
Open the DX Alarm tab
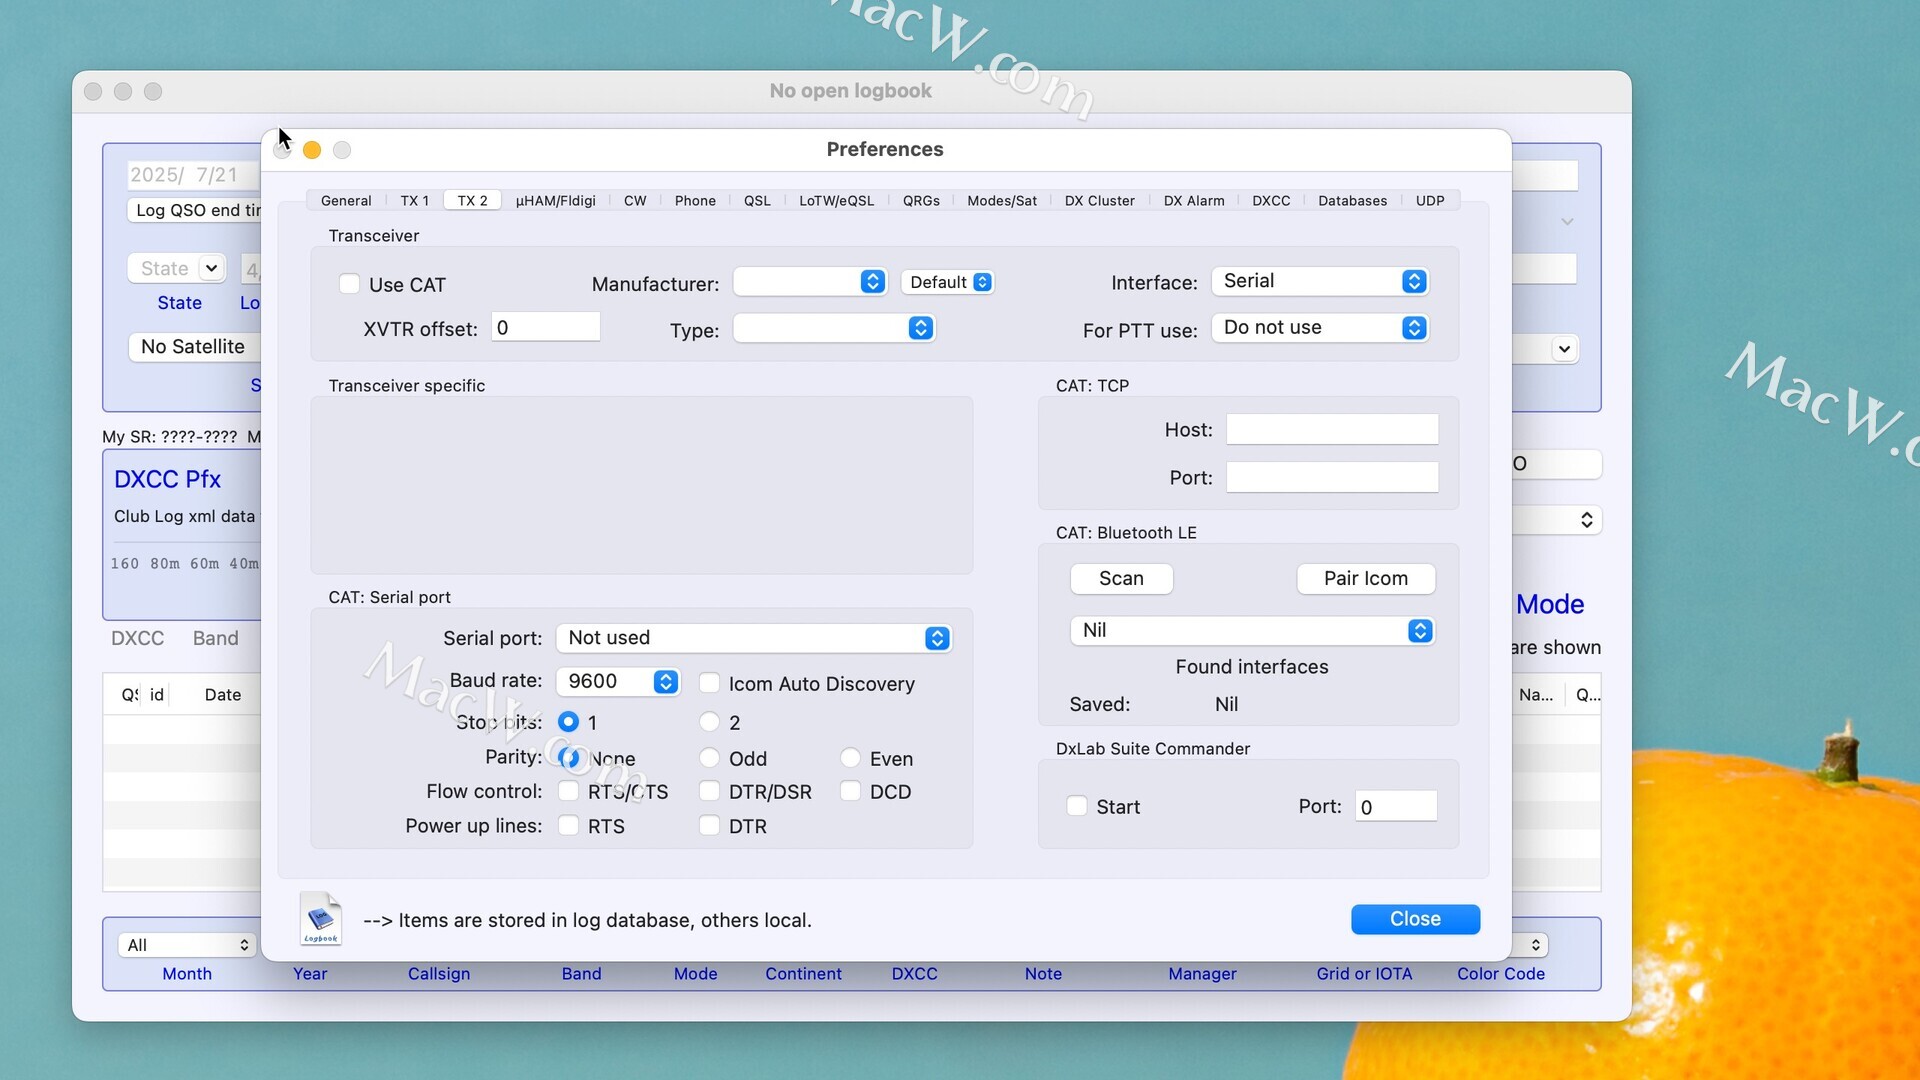point(1194,201)
